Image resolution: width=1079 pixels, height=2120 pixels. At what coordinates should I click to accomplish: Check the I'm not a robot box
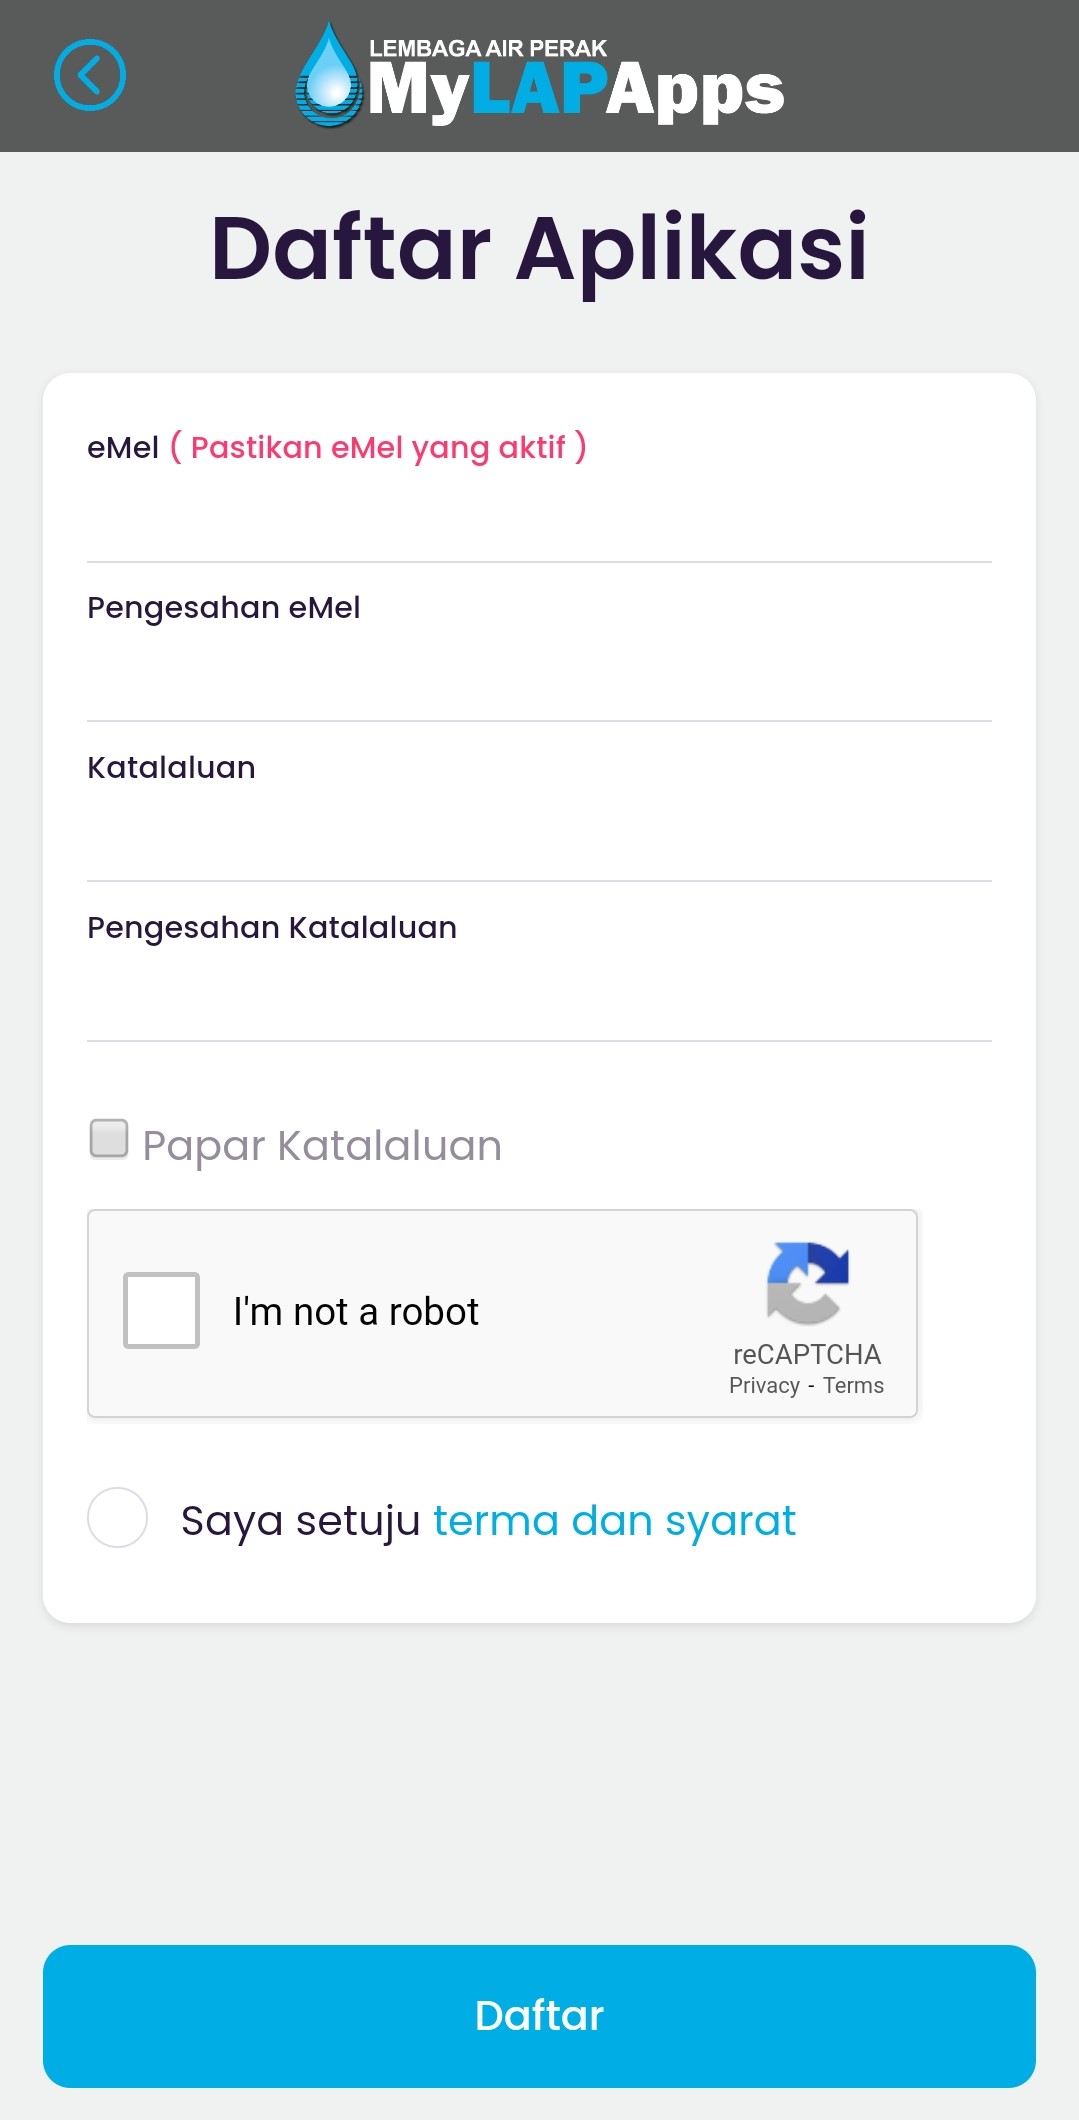point(161,1310)
